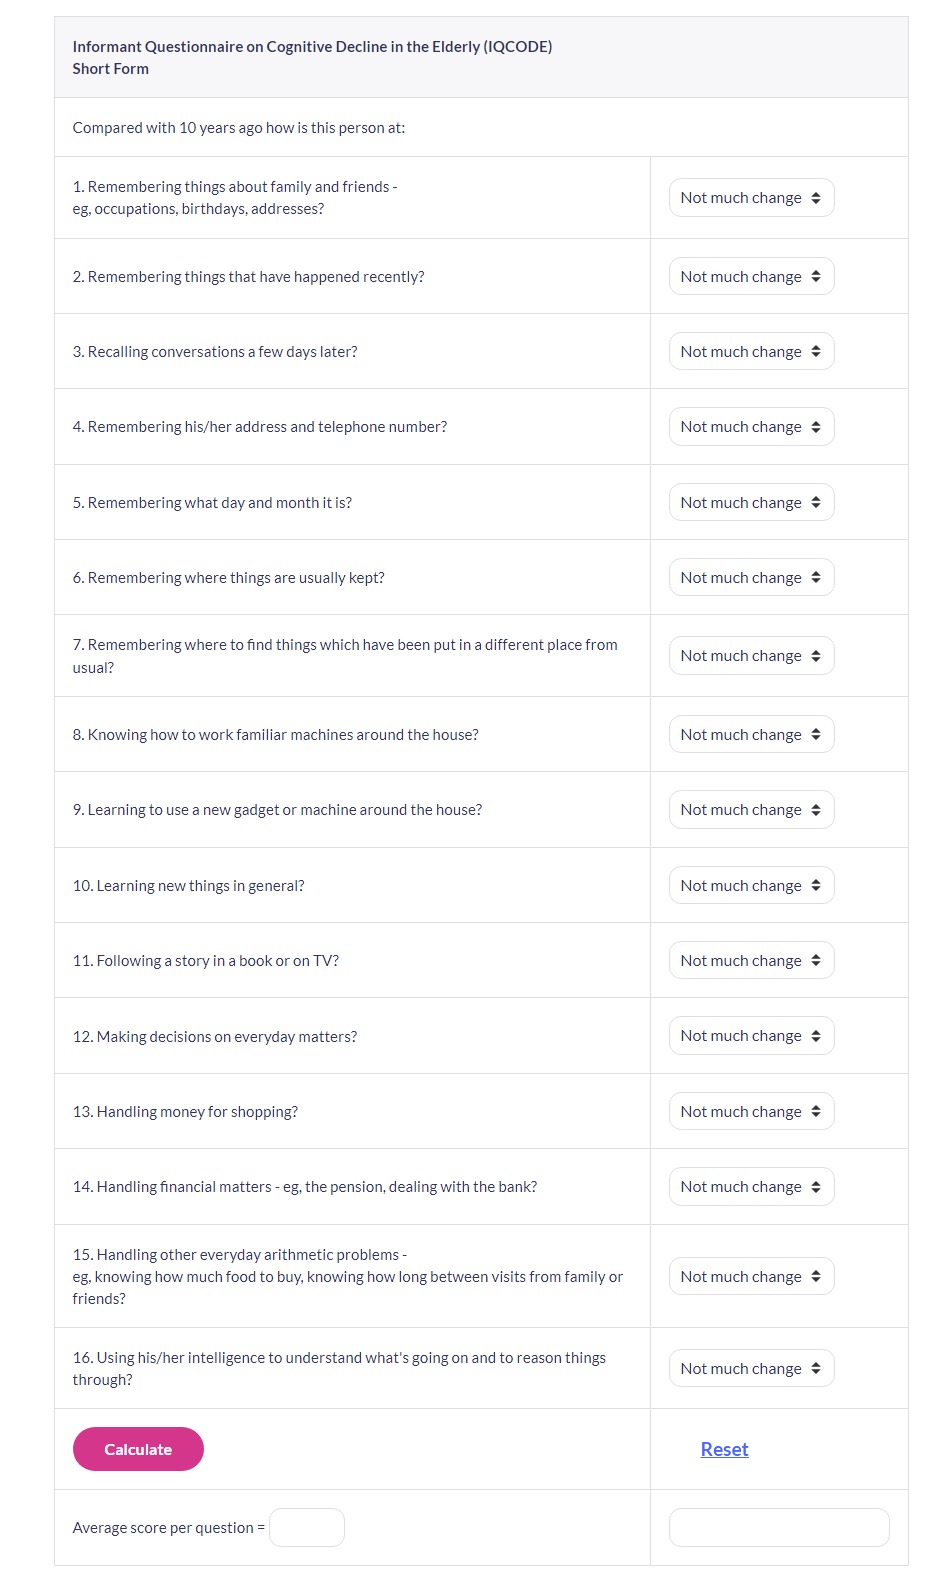951x1589 pixels.
Task: Click the Reset link
Action: point(724,1450)
